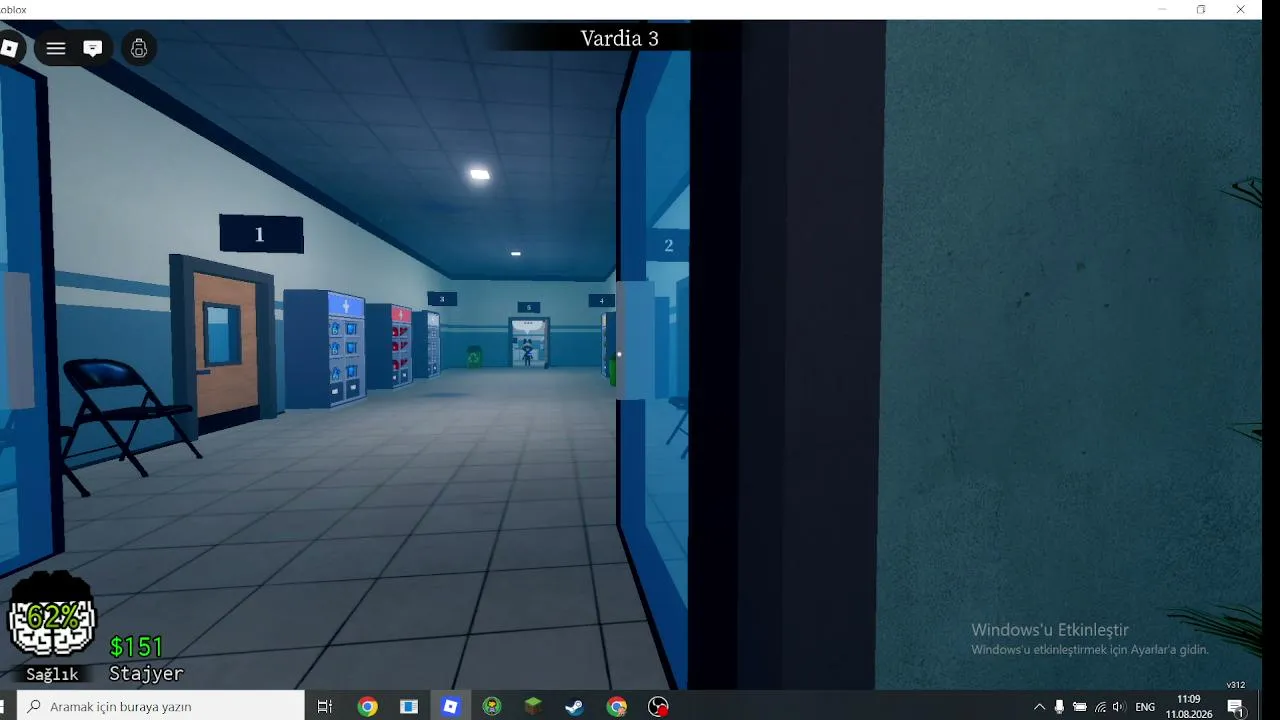Image resolution: width=1280 pixels, height=720 pixels.
Task: Open Windows Task View
Action: (x=325, y=706)
